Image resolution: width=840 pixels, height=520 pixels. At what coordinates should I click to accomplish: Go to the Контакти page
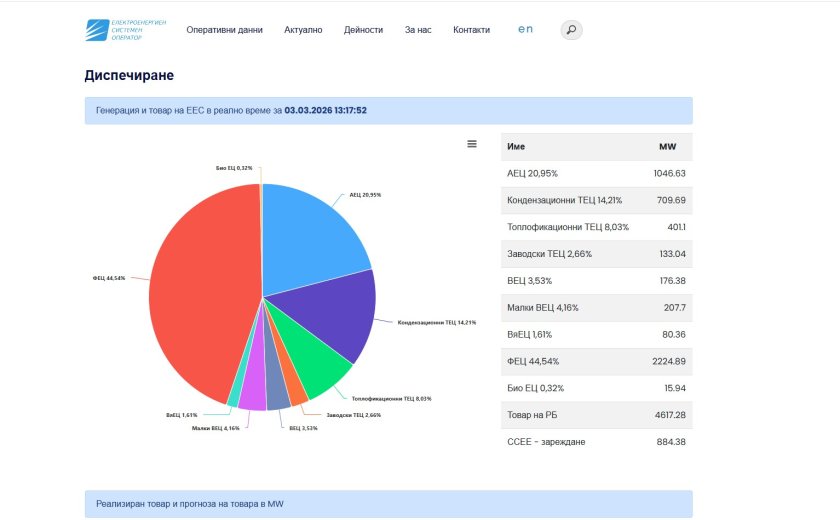tap(471, 30)
